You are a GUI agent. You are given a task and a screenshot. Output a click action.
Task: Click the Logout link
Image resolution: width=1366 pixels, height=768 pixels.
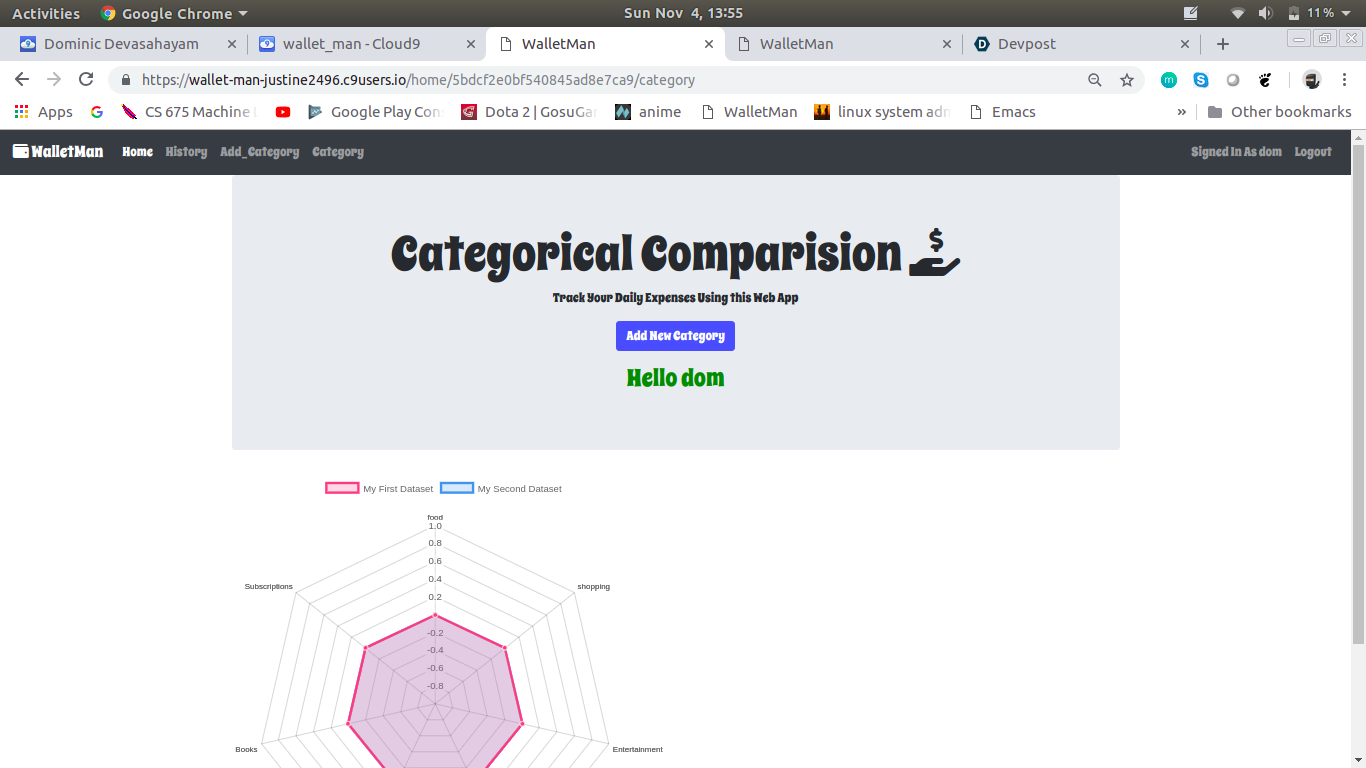pyautogui.click(x=1313, y=152)
